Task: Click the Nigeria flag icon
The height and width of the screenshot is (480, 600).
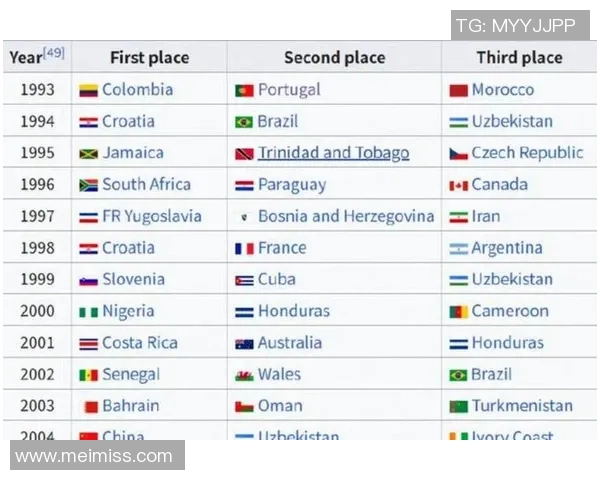Action: click(88, 312)
